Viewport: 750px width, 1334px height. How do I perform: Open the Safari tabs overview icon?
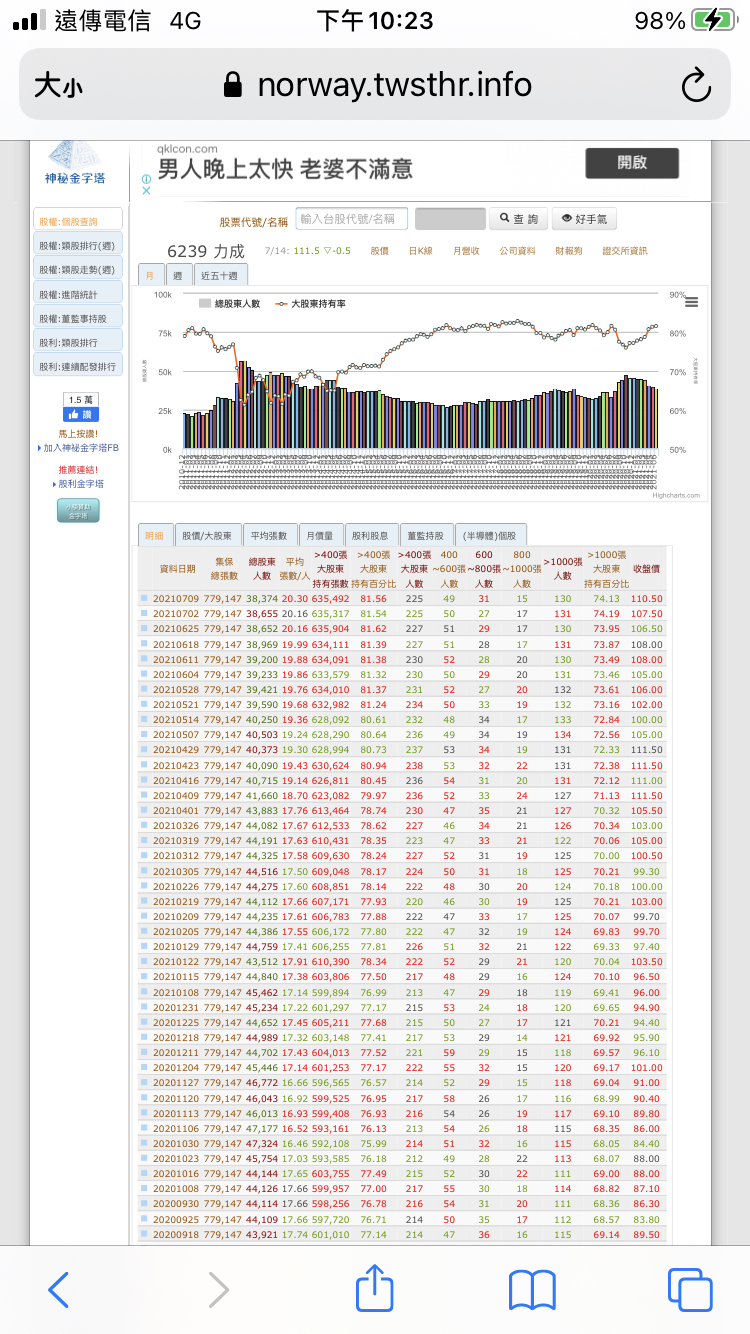[688, 1289]
